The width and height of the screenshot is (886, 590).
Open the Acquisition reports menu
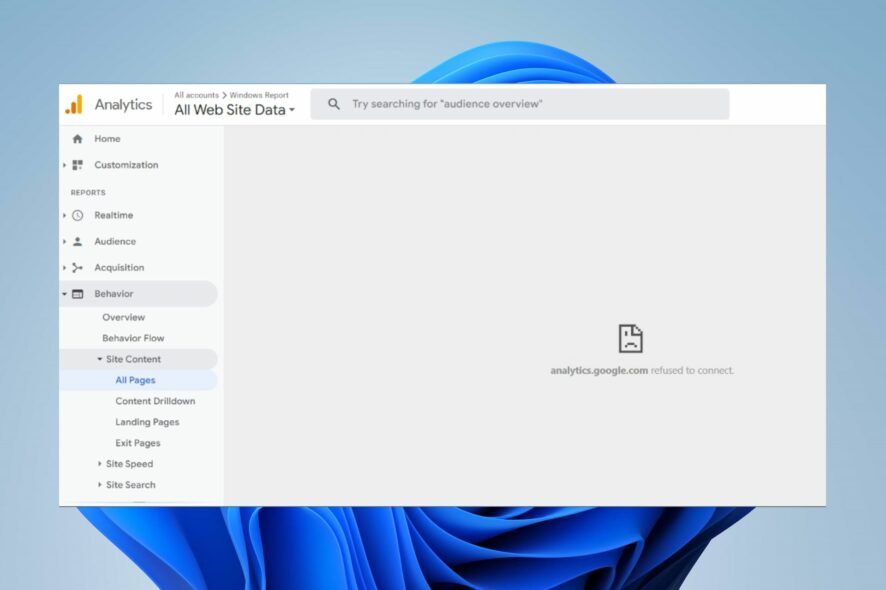[119, 267]
